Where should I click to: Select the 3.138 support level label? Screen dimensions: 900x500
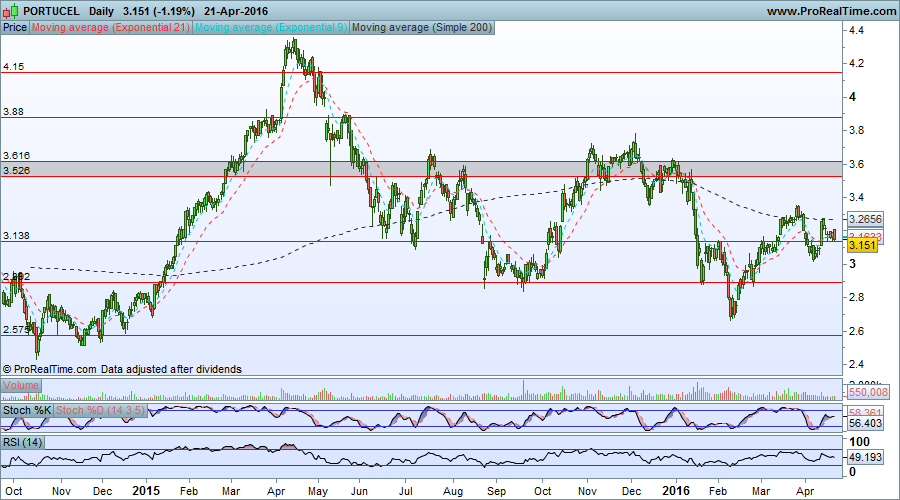click(16, 236)
